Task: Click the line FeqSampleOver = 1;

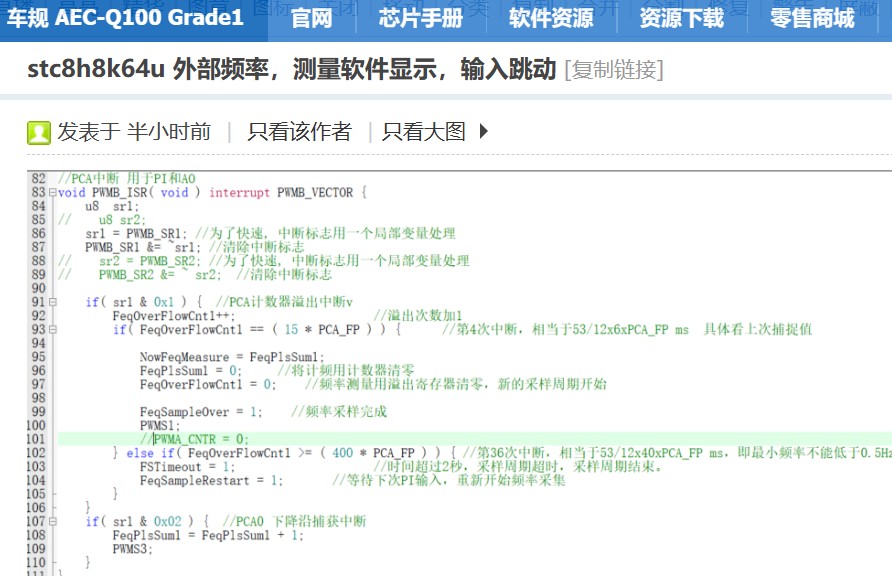Action: (x=201, y=412)
